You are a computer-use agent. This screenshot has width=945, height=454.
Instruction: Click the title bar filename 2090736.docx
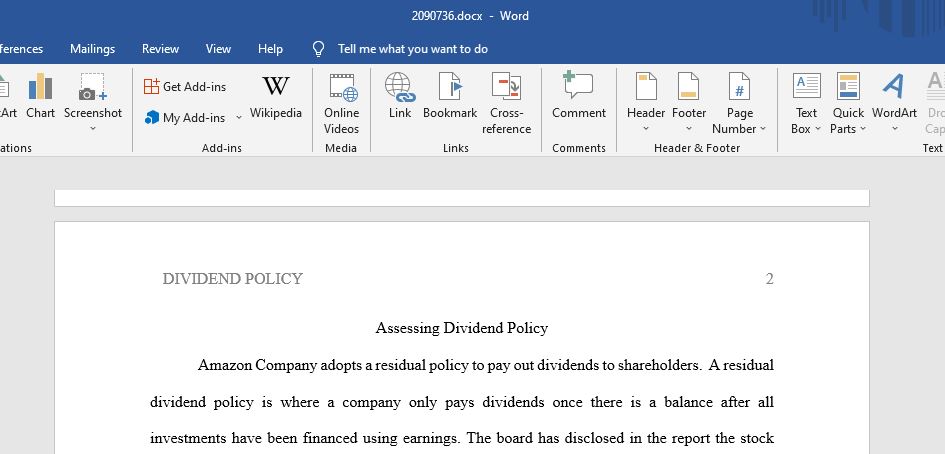(x=447, y=16)
